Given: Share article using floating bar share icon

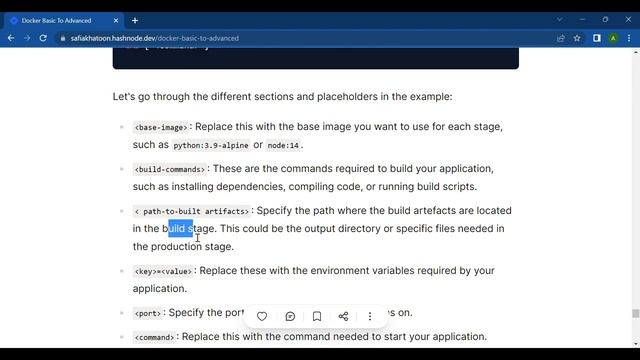Looking at the screenshot, I should coord(343,316).
